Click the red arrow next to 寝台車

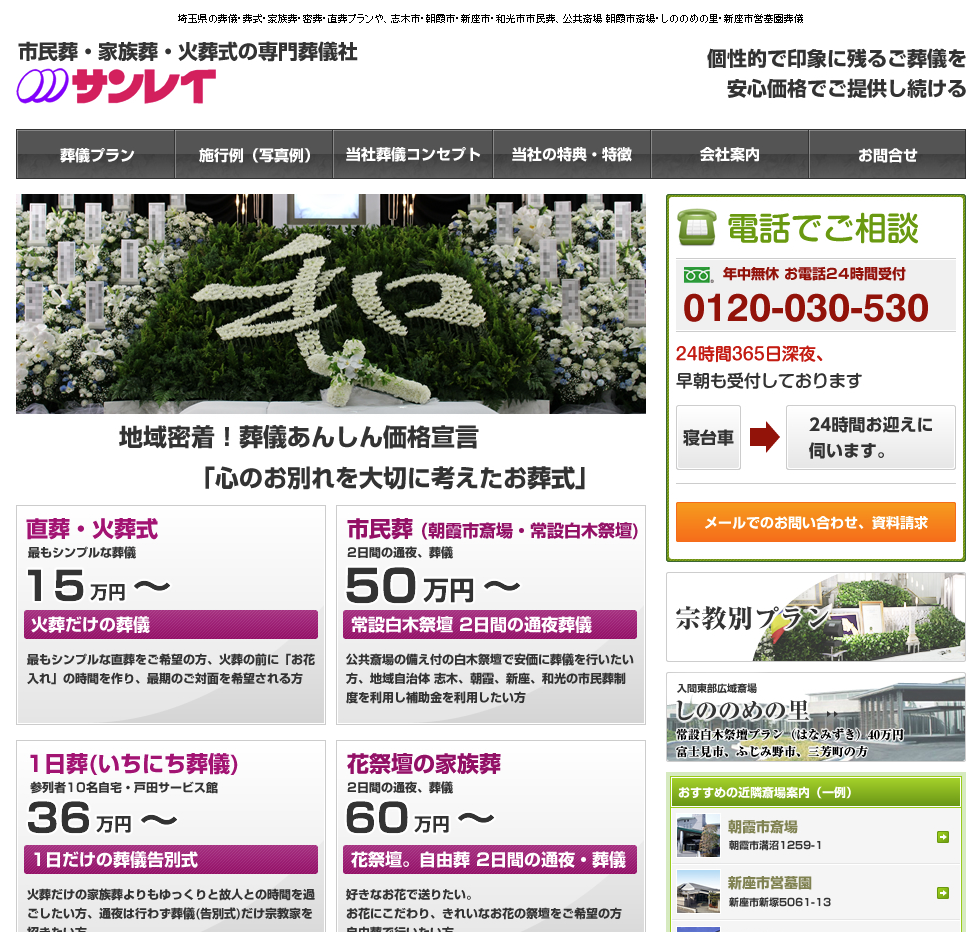(764, 437)
